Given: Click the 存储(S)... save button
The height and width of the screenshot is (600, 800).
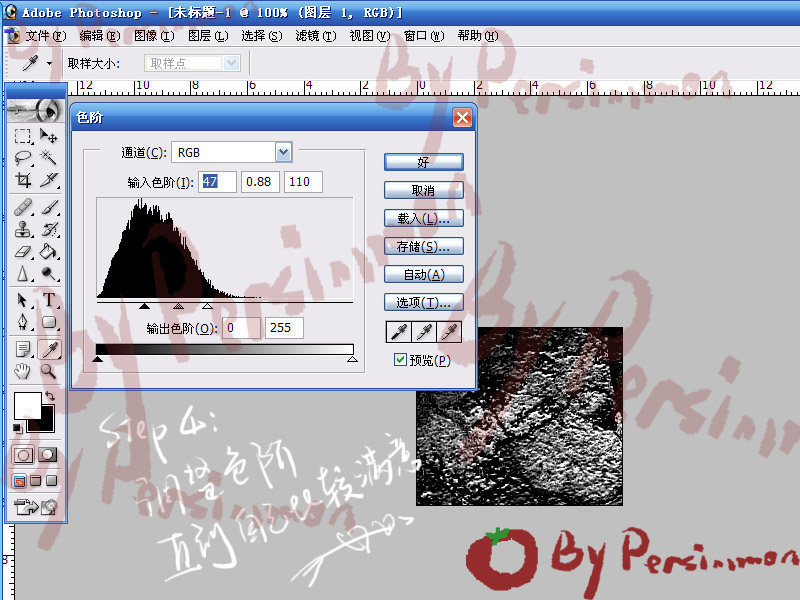Looking at the screenshot, I should coord(423,246).
